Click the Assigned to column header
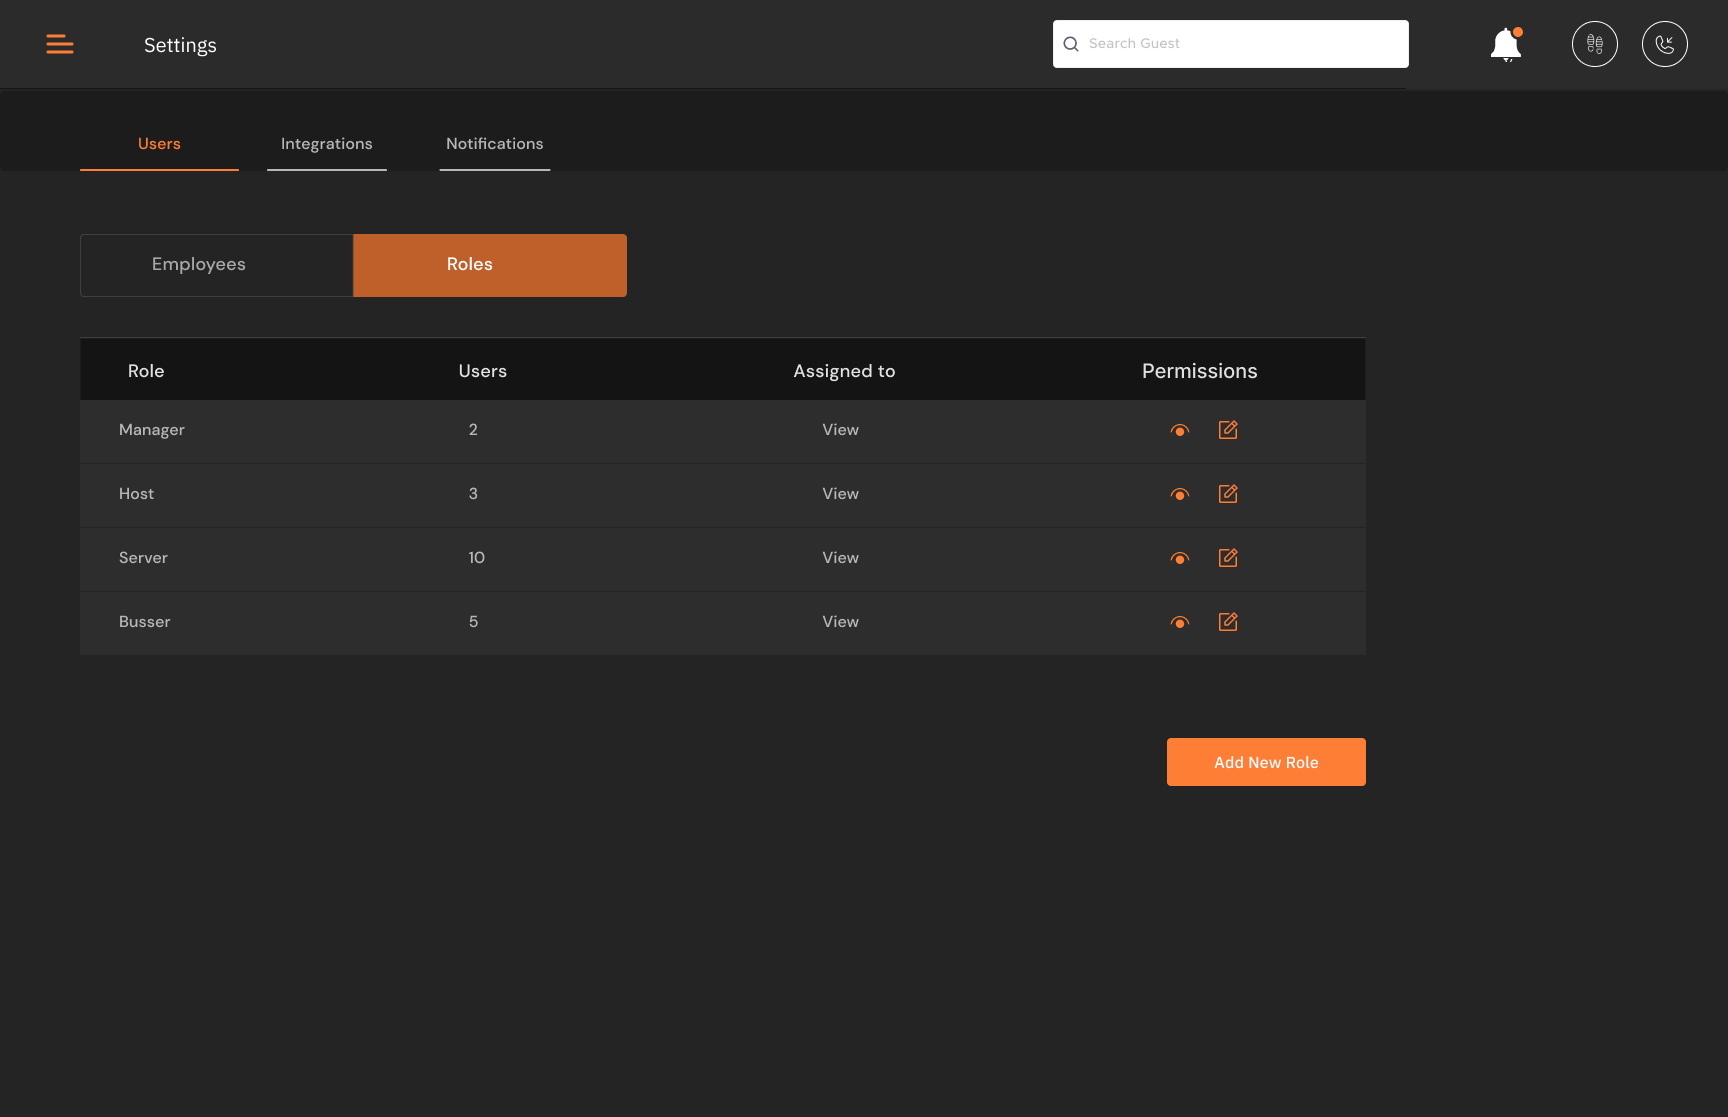Image resolution: width=1728 pixels, height=1117 pixels. point(845,371)
